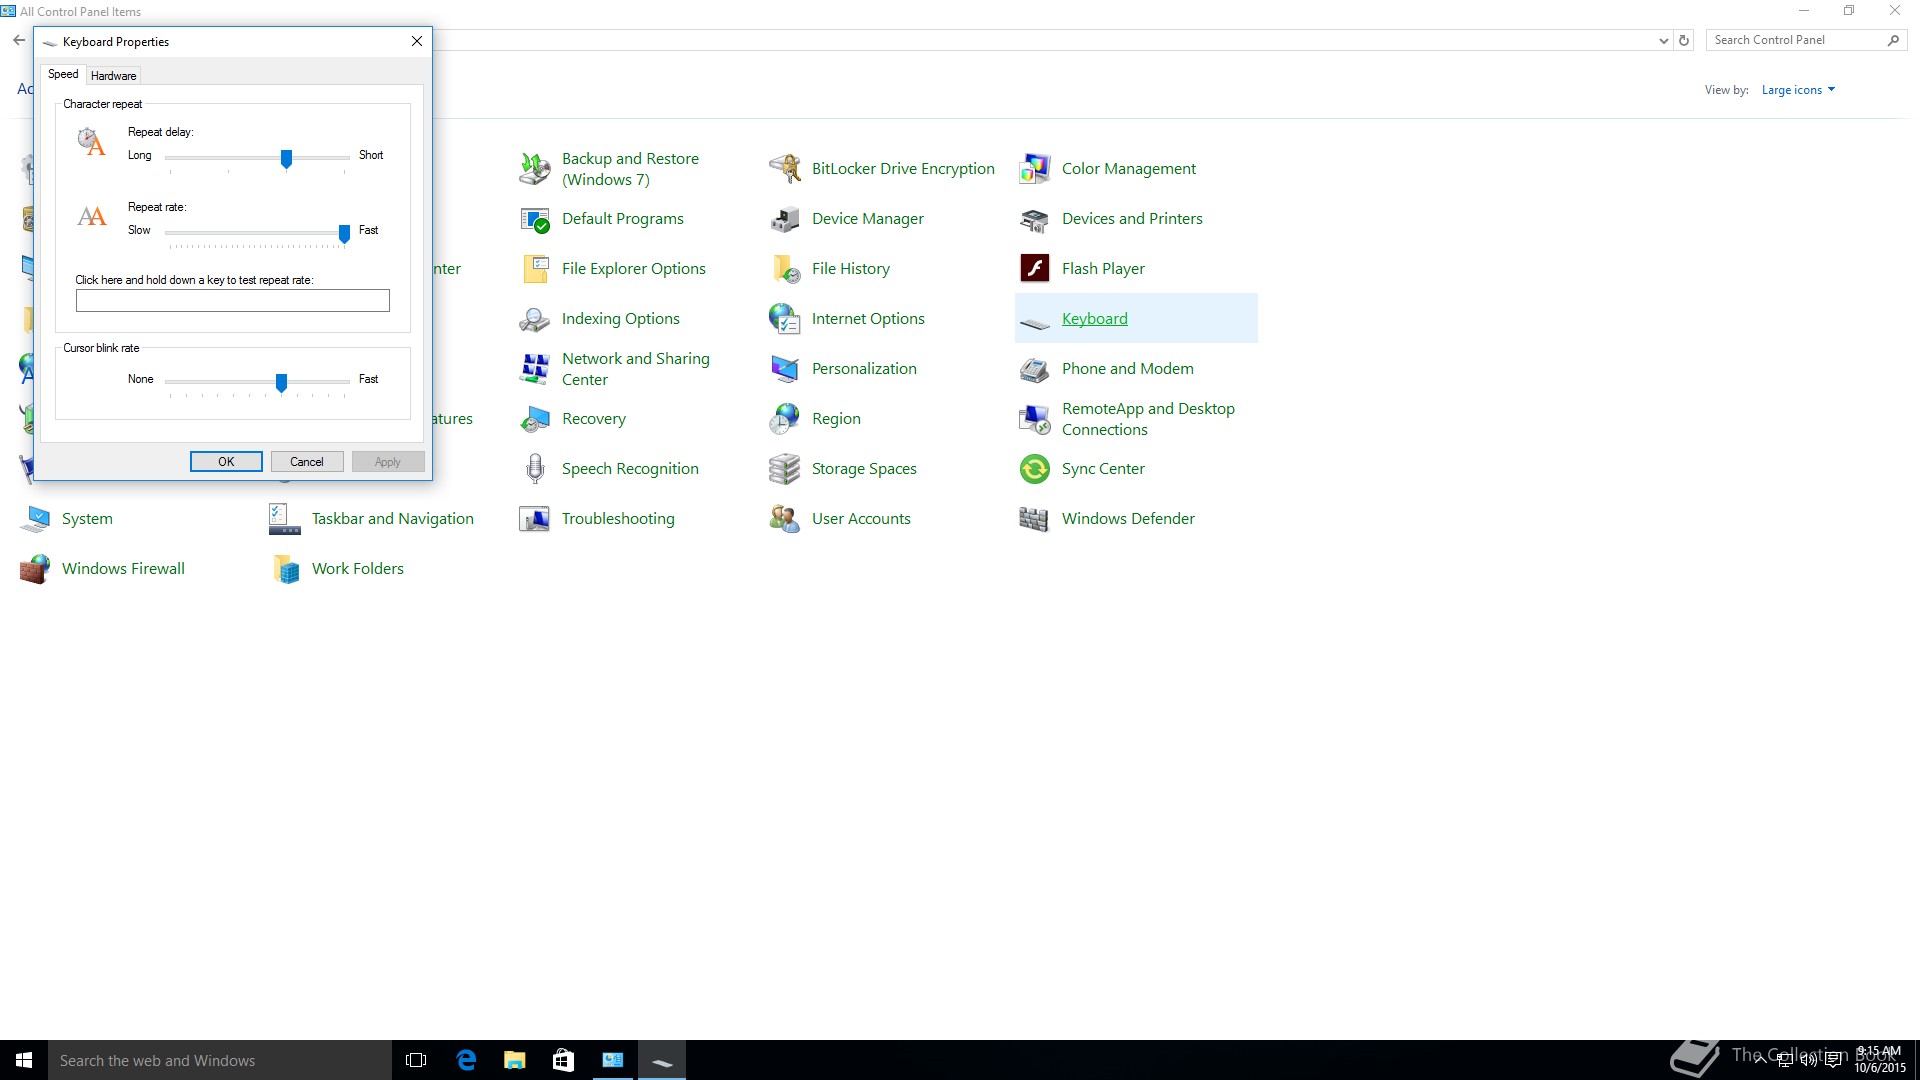Click the Repeat rate slider thumb
Image resolution: width=1920 pixels, height=1080 pixels.
pos(344,234)
